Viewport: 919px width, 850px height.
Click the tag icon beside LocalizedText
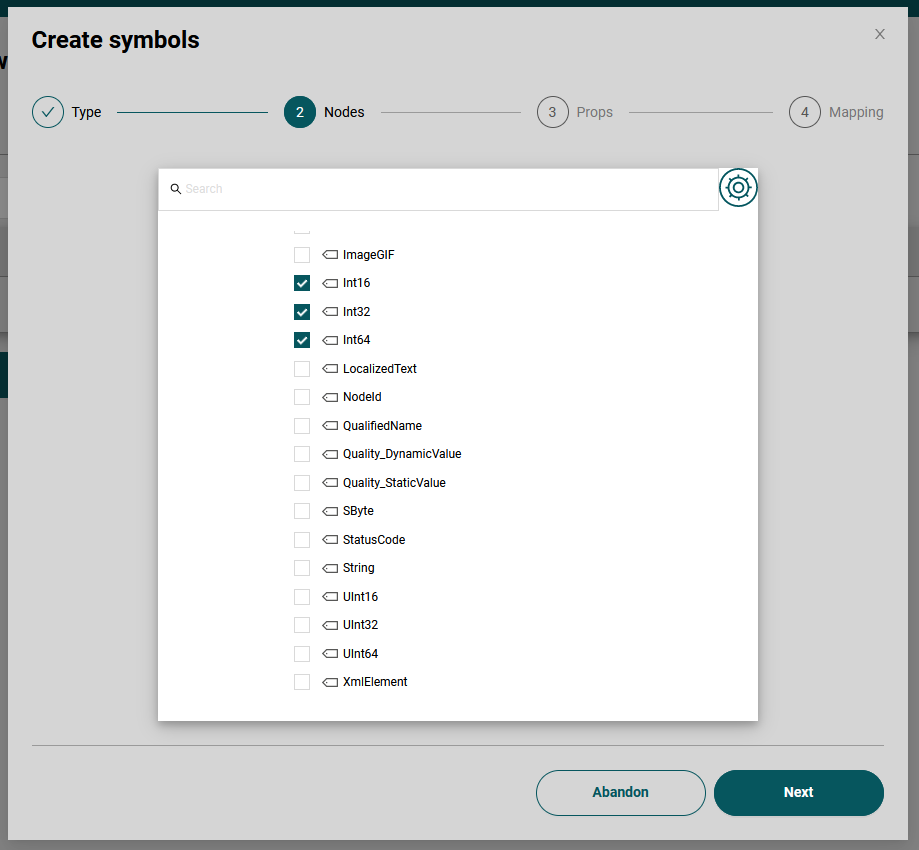click(330, 369)
